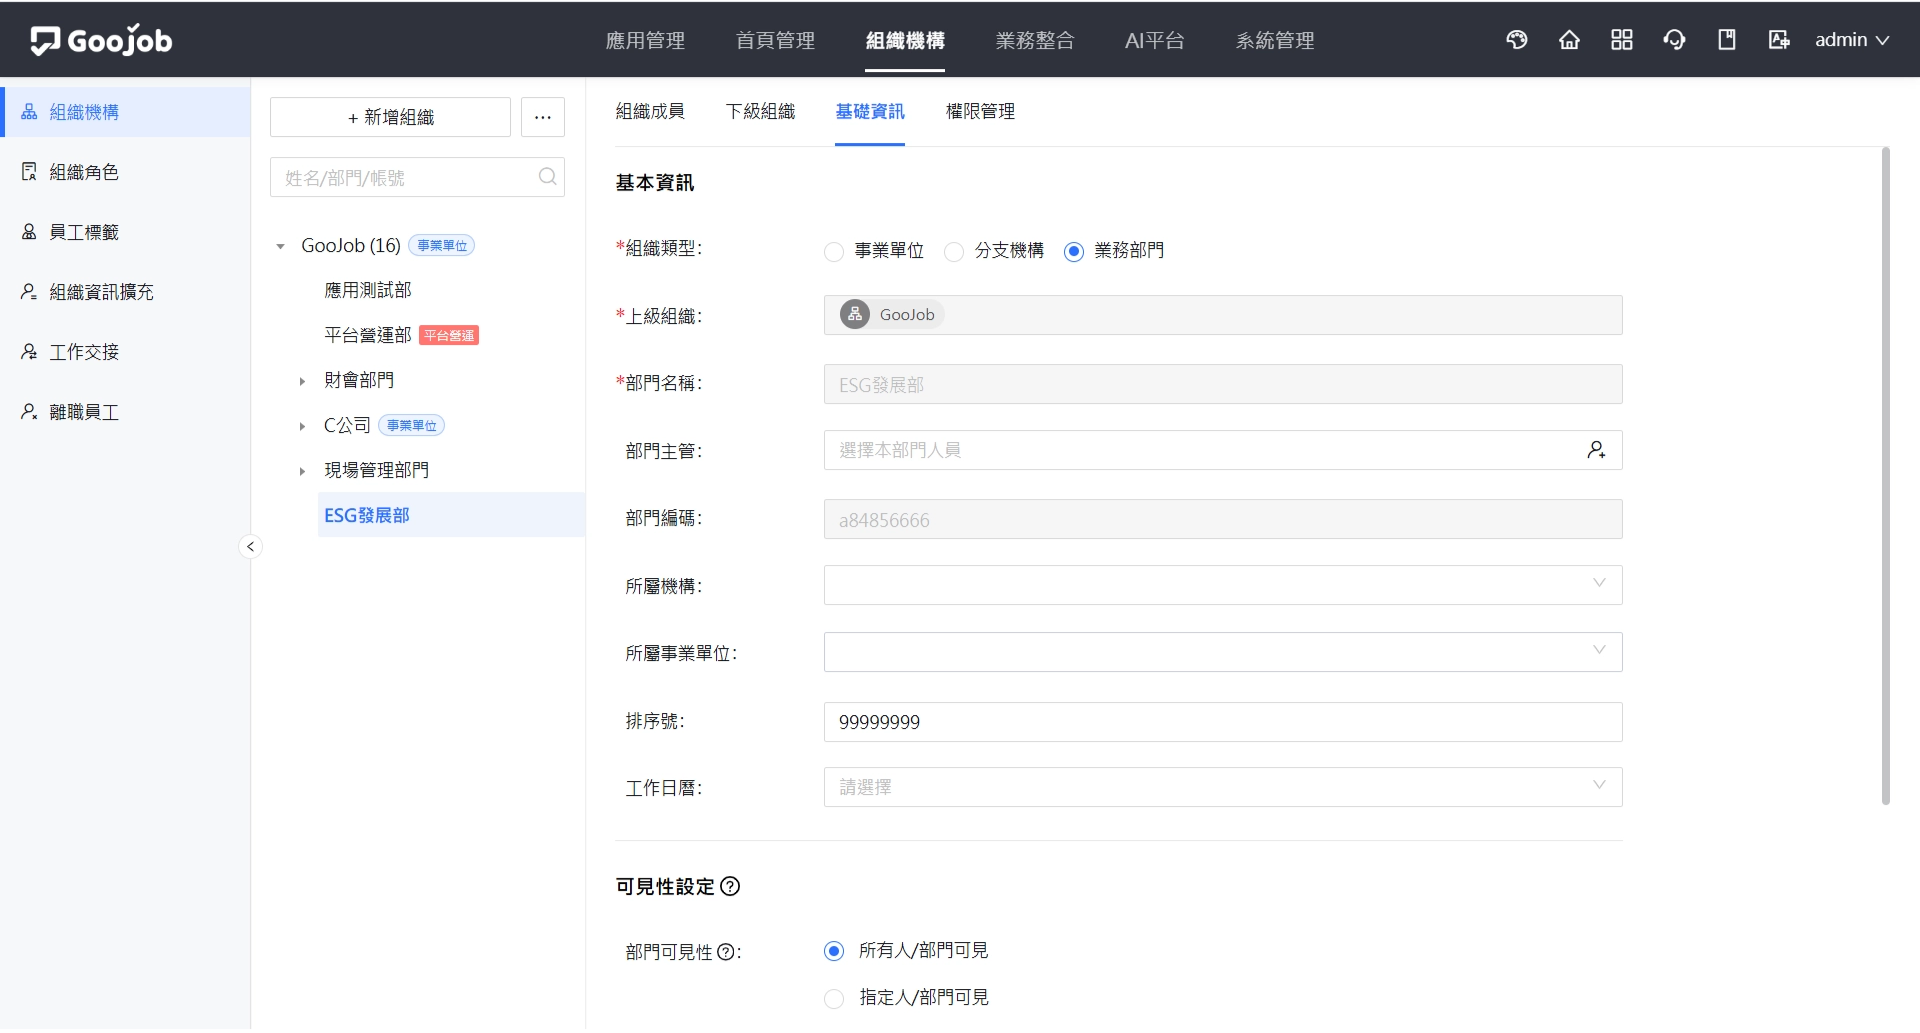Open the more options ellipsis button
This screenshot has height=1033, width=1920.
(x=543, y=117)
